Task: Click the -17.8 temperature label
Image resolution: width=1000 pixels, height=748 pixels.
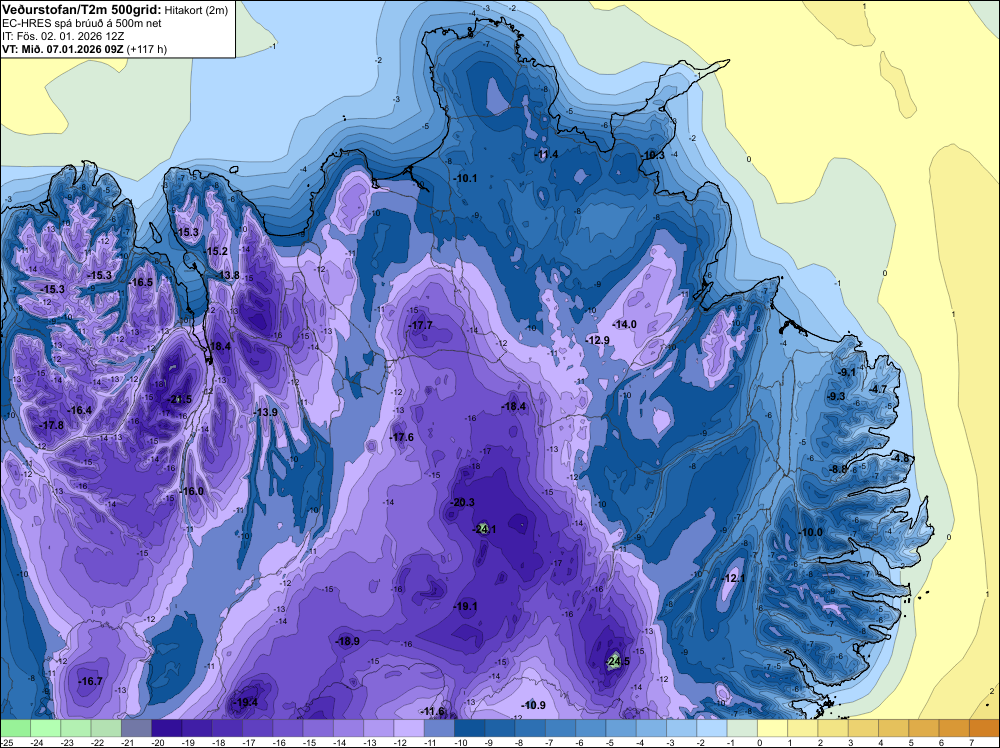Action: [x=52, y=425]
